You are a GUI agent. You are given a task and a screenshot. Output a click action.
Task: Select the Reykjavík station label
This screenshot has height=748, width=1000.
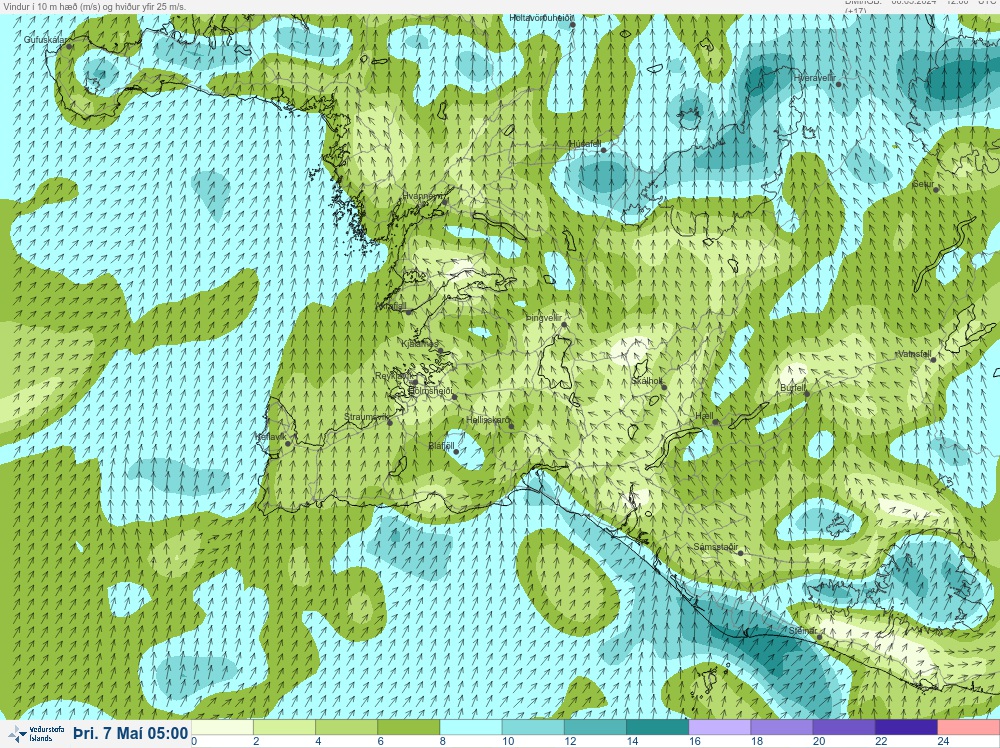(x=394, y=376)
